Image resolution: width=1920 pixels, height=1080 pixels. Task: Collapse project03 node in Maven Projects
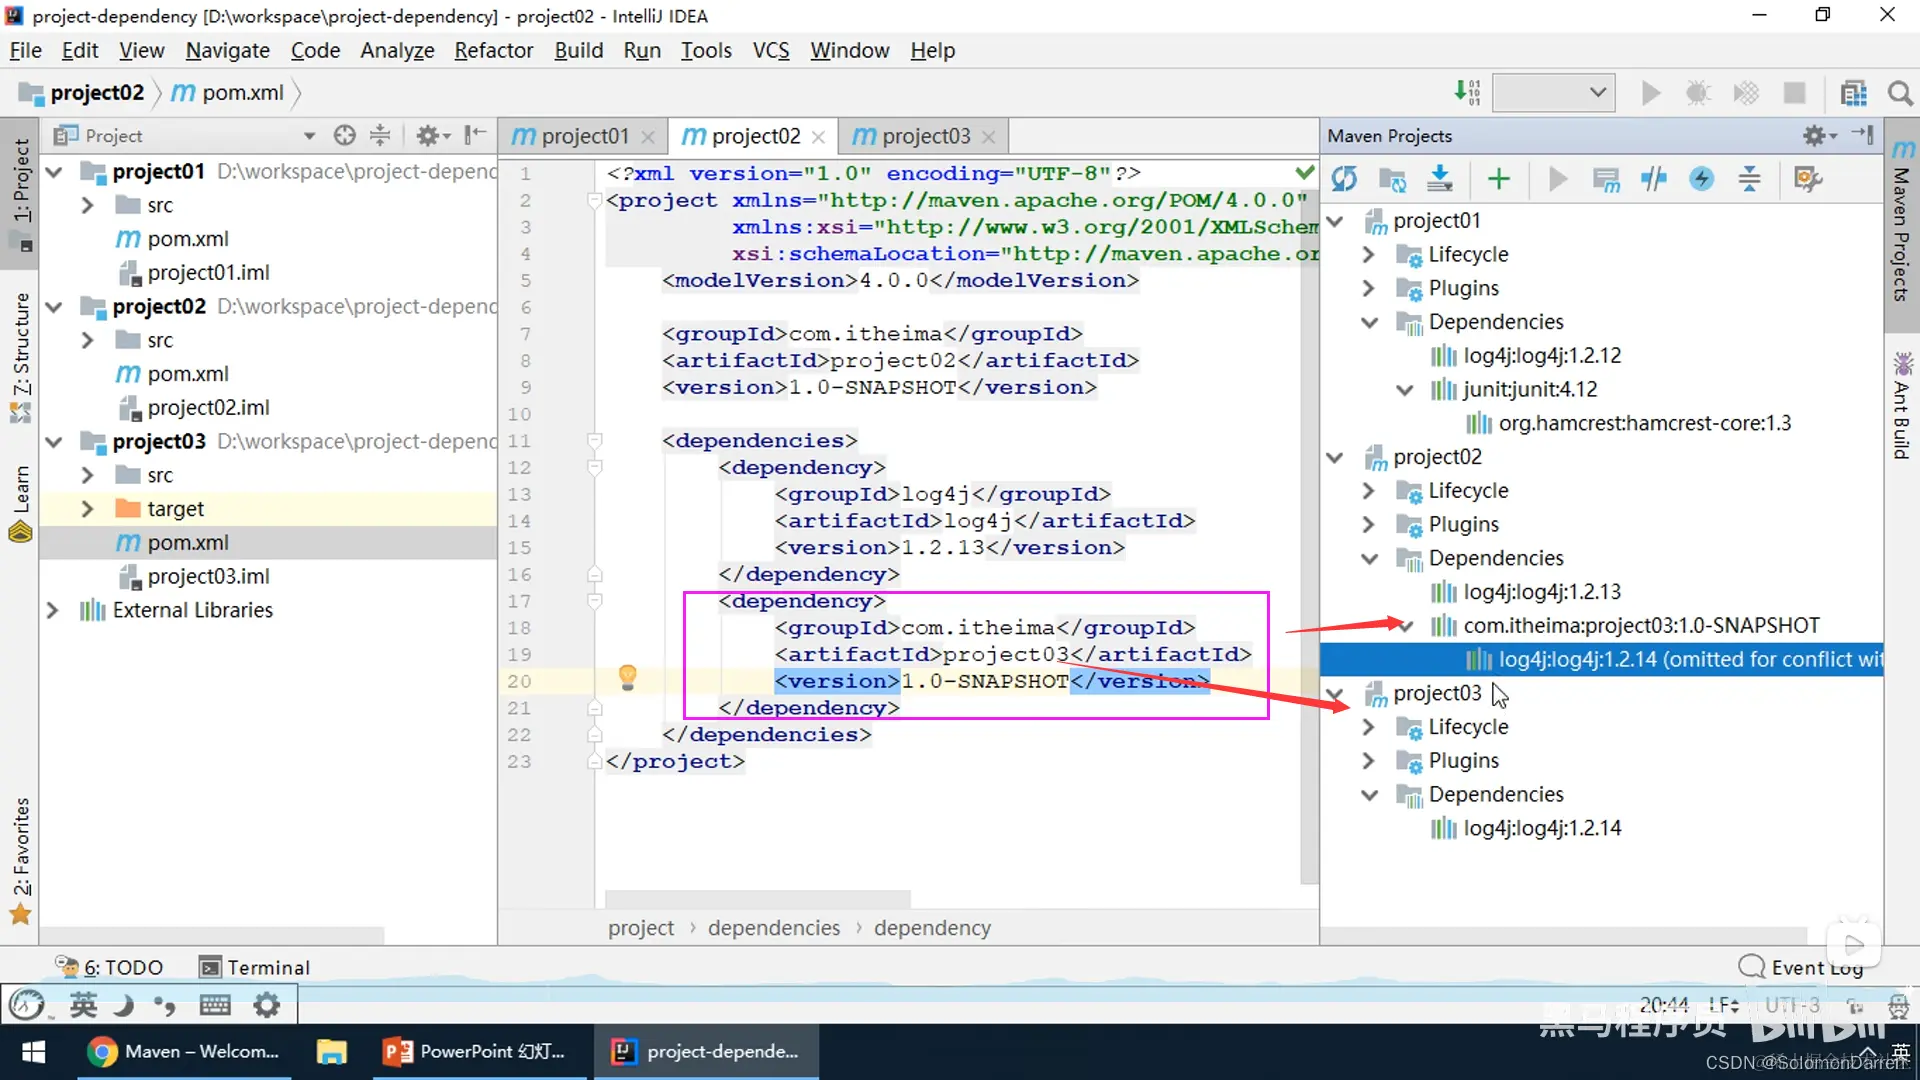pyautogui.click(x=1335, y=693)
